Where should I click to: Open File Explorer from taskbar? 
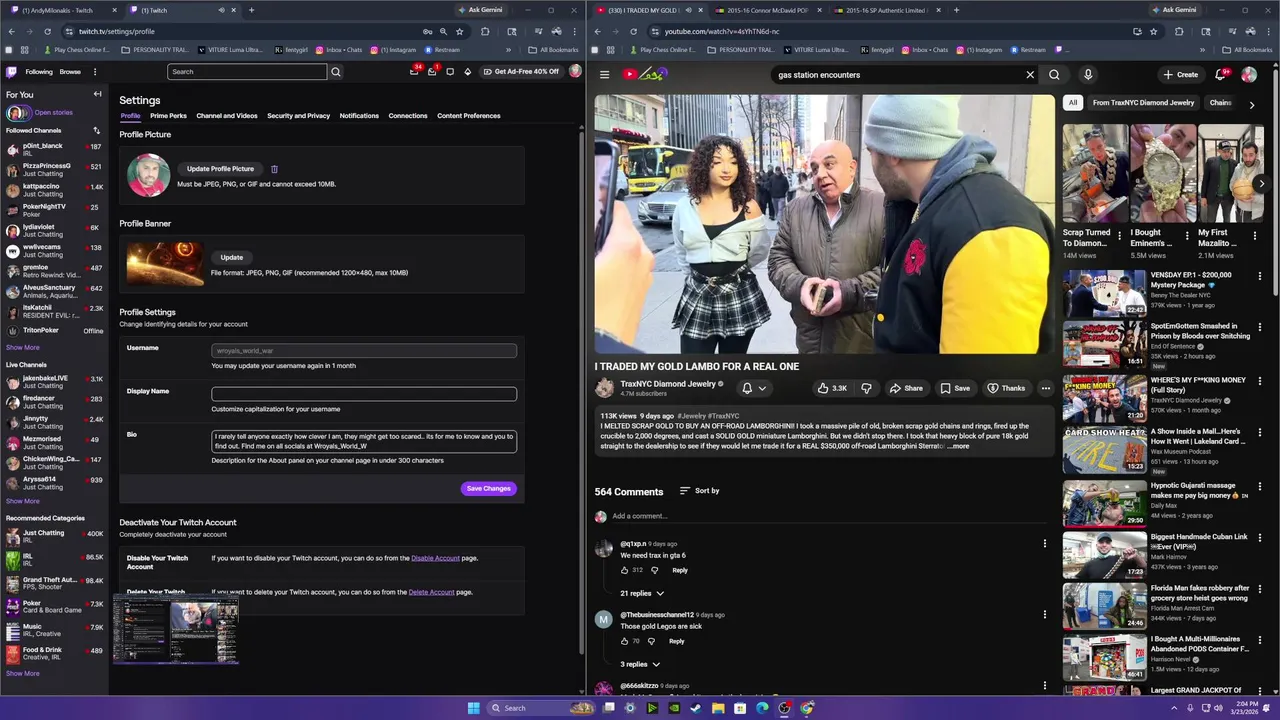click(718, 708)
